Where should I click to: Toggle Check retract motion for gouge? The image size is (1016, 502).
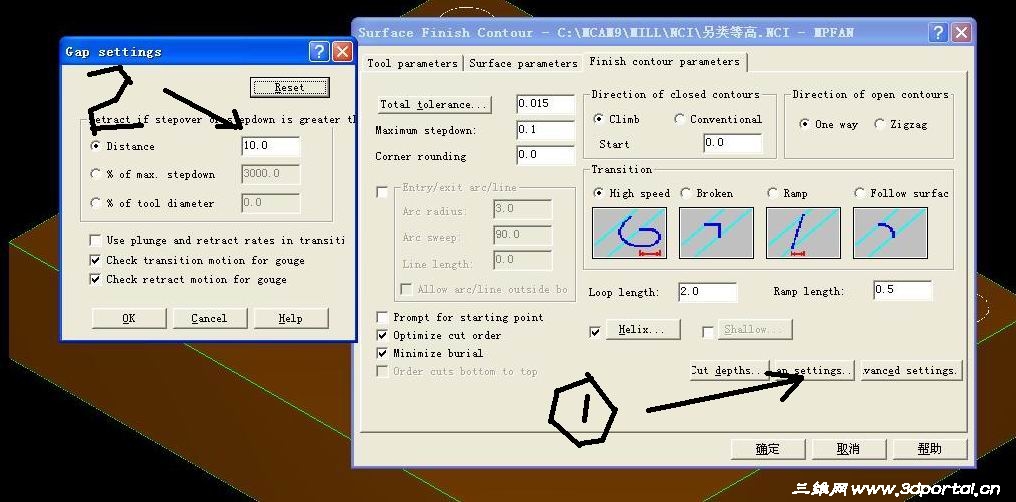coord(95,280)
